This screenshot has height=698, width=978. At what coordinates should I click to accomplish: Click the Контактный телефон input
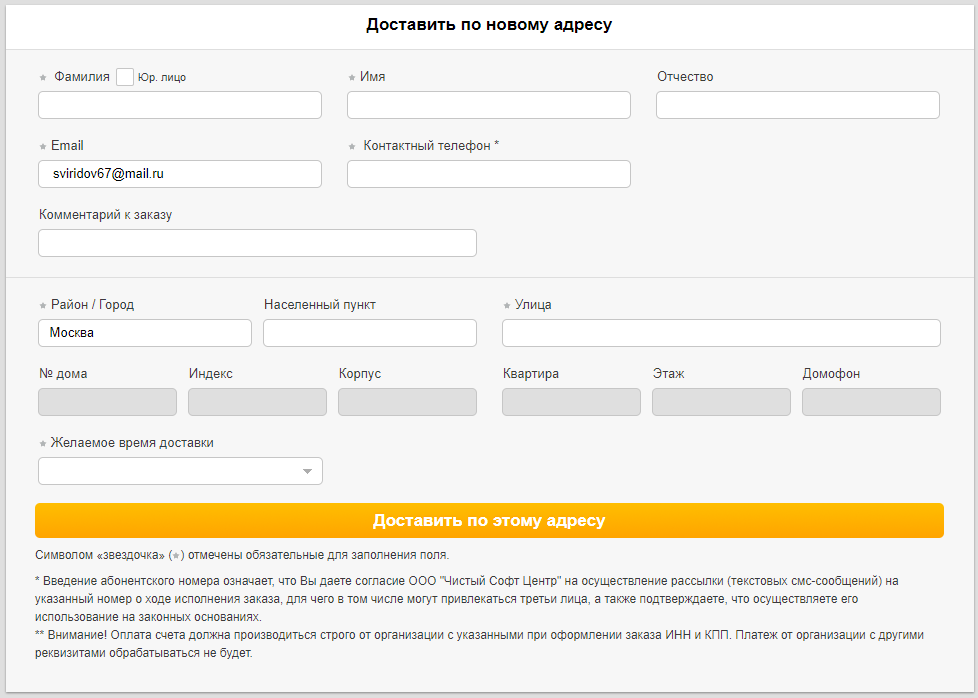coord(488,174)
